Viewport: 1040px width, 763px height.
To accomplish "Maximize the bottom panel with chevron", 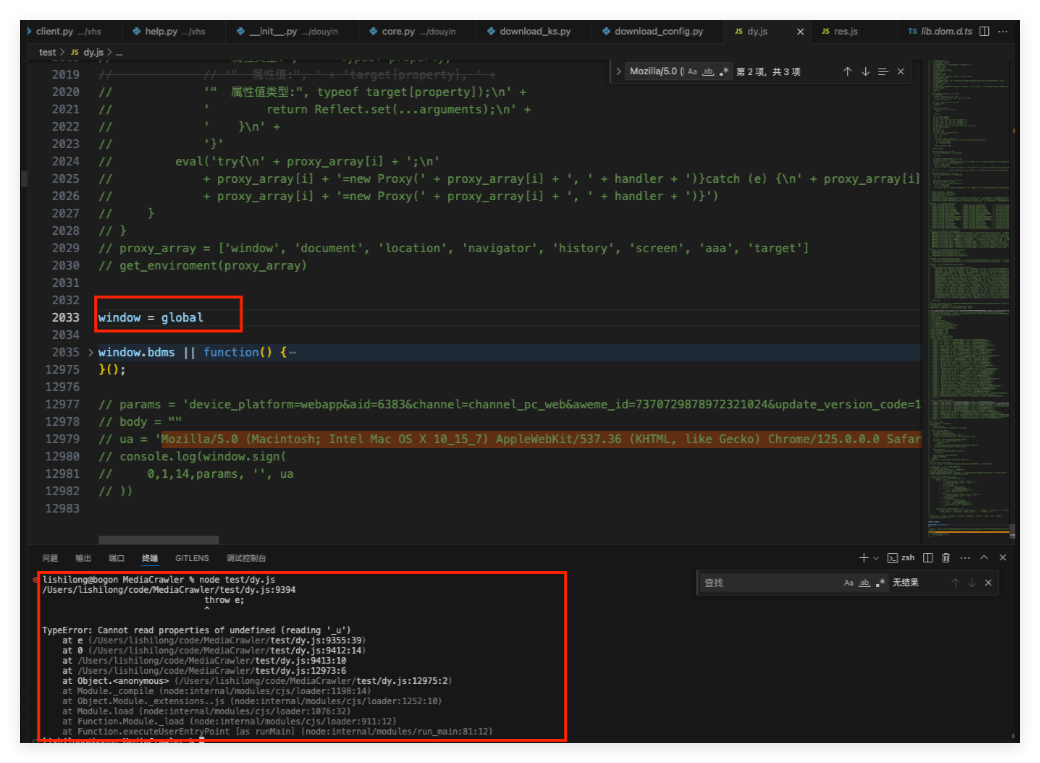I will click(x=984, y=558).
